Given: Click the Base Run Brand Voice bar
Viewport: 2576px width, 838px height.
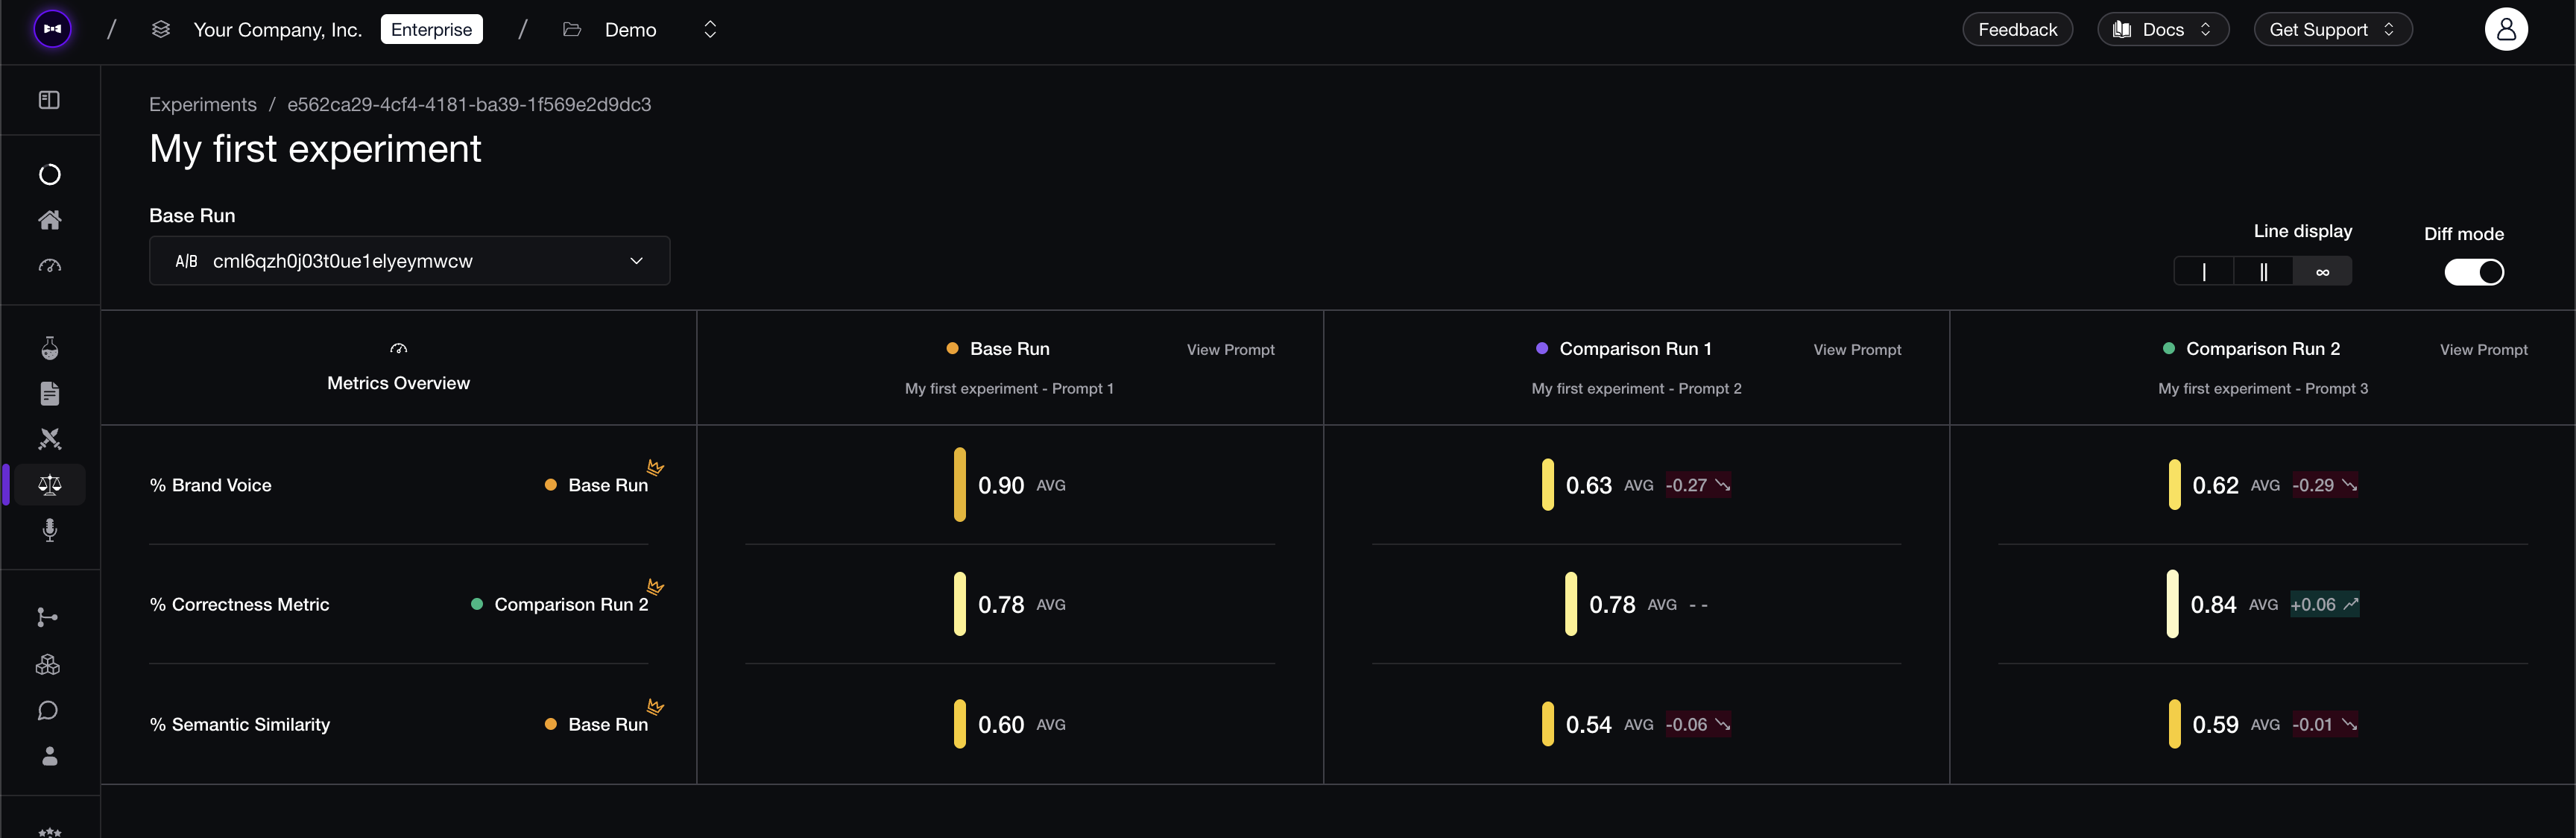Looking at the screenshot, I should (959, 485).
